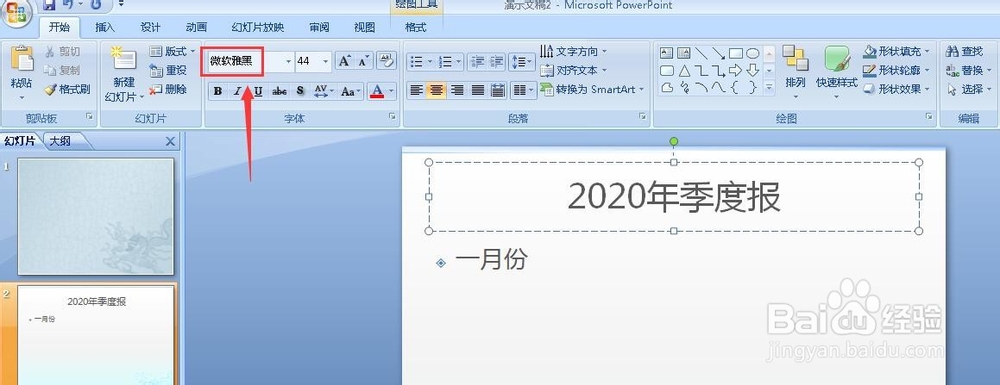Viewport: 1000px width, 385px height.
Task: Switch to the 幻灯片放映 ribbon tab
Action: coord(258,27)
